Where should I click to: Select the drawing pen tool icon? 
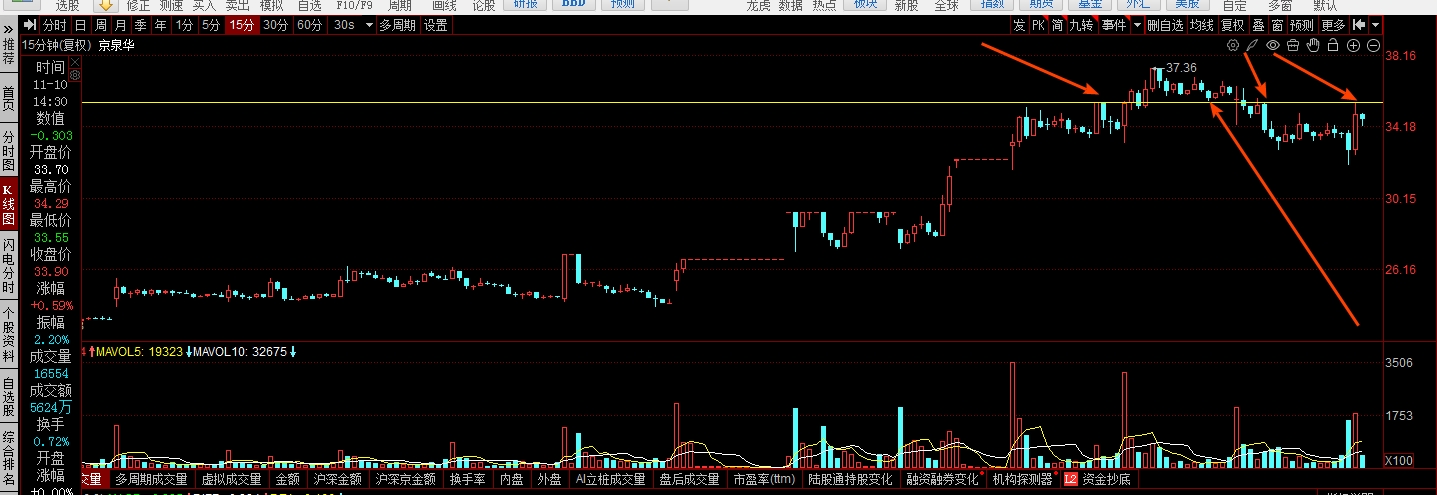(x=1253, y=45)
